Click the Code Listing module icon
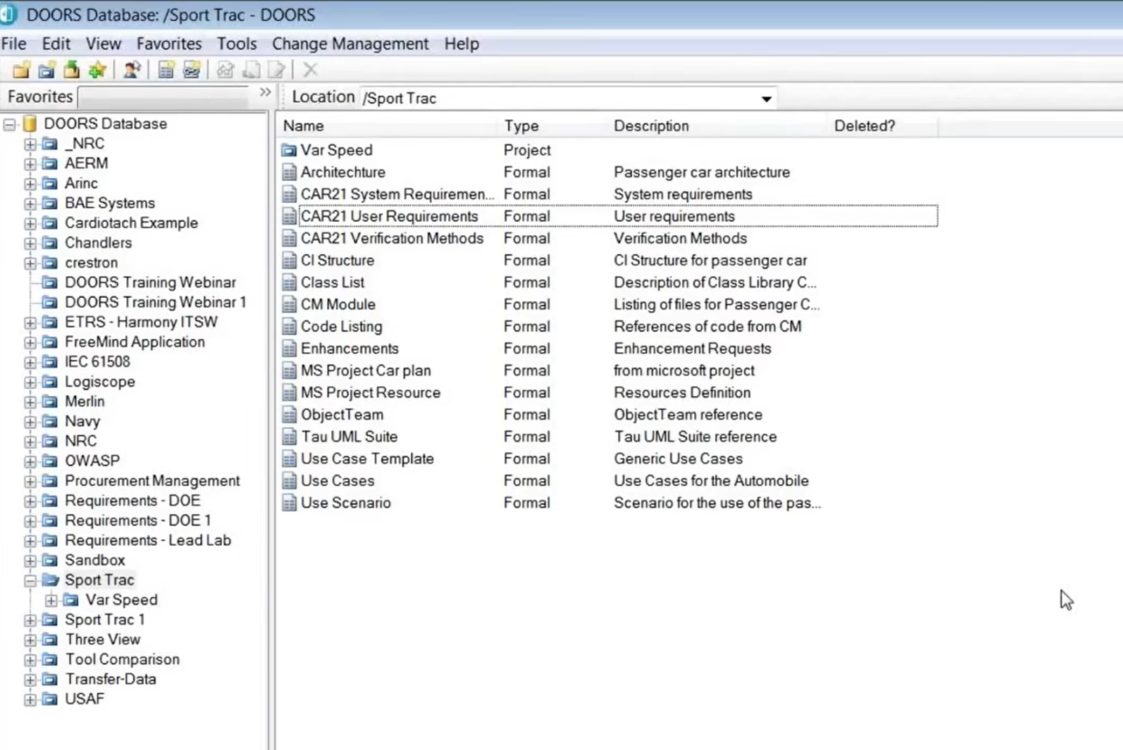This screenshot has width=1123, height=750. click(289, 327)
